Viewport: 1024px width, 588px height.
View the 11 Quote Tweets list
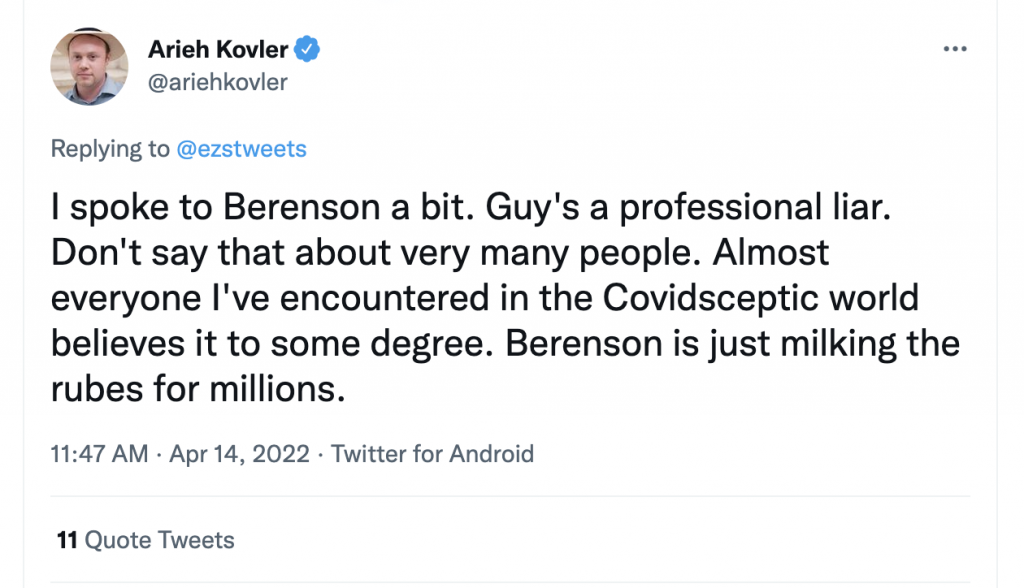(x=146, y=541)
